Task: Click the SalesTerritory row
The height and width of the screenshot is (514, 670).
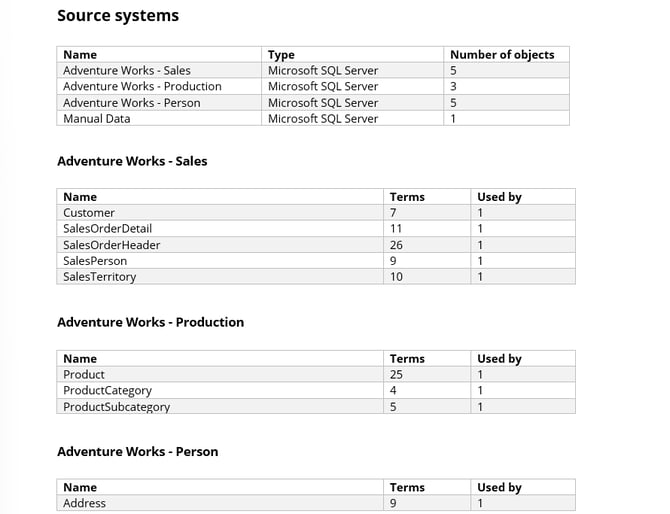Action: [x=316, y=276]
